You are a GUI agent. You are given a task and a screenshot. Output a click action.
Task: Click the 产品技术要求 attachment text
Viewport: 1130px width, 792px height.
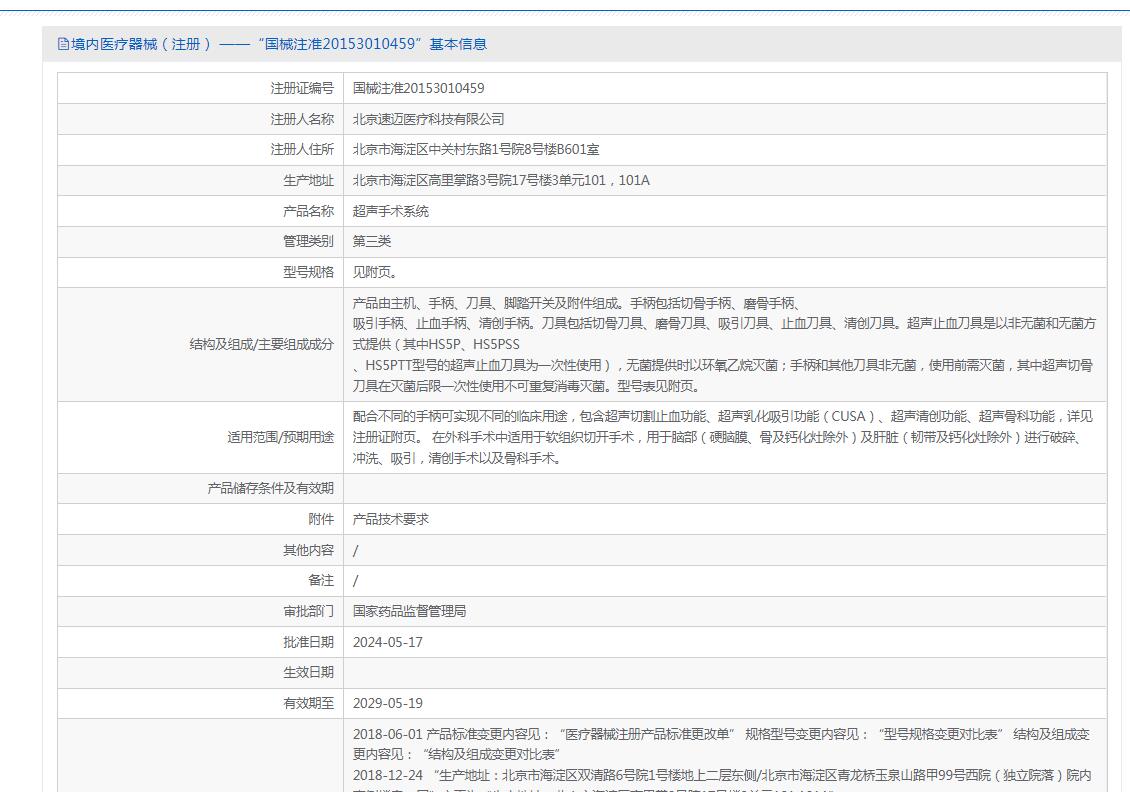coord(390,519)
